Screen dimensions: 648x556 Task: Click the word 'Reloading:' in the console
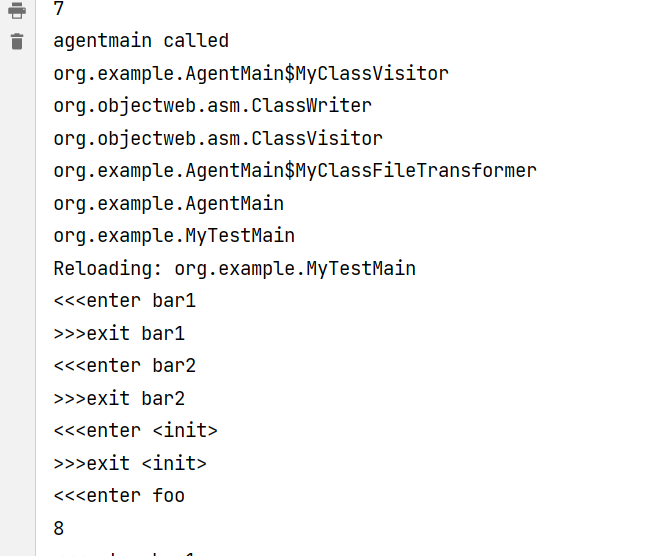108,268
